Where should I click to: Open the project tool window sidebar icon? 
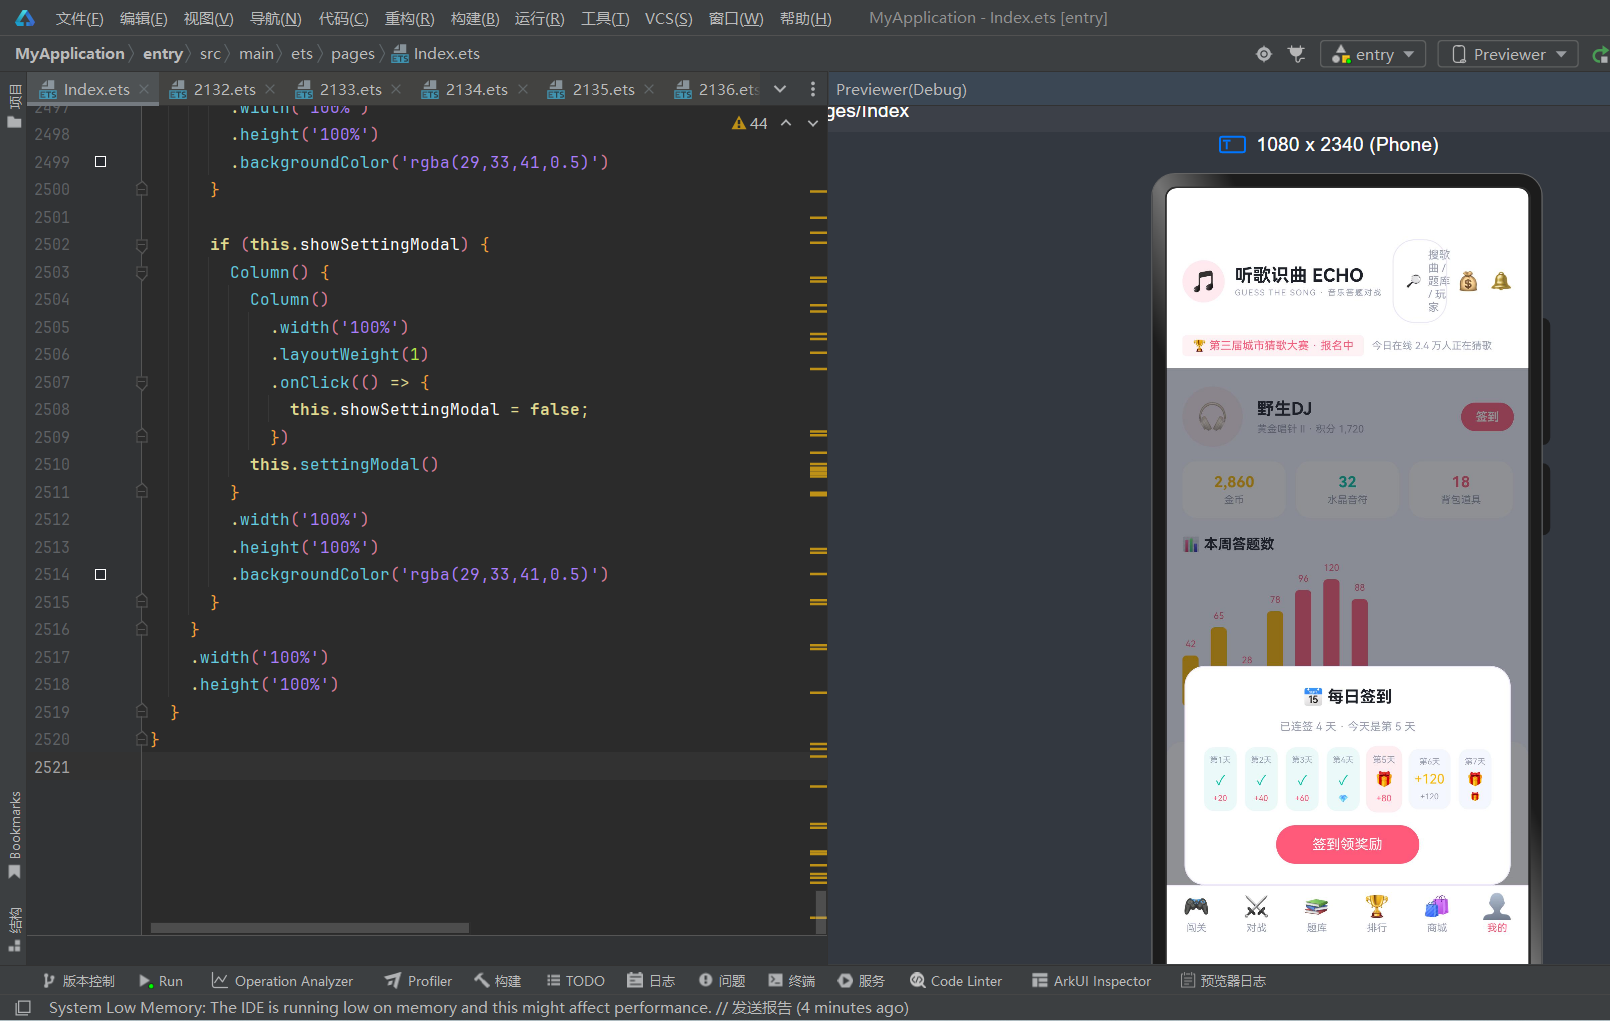click(x=14, y=106)
